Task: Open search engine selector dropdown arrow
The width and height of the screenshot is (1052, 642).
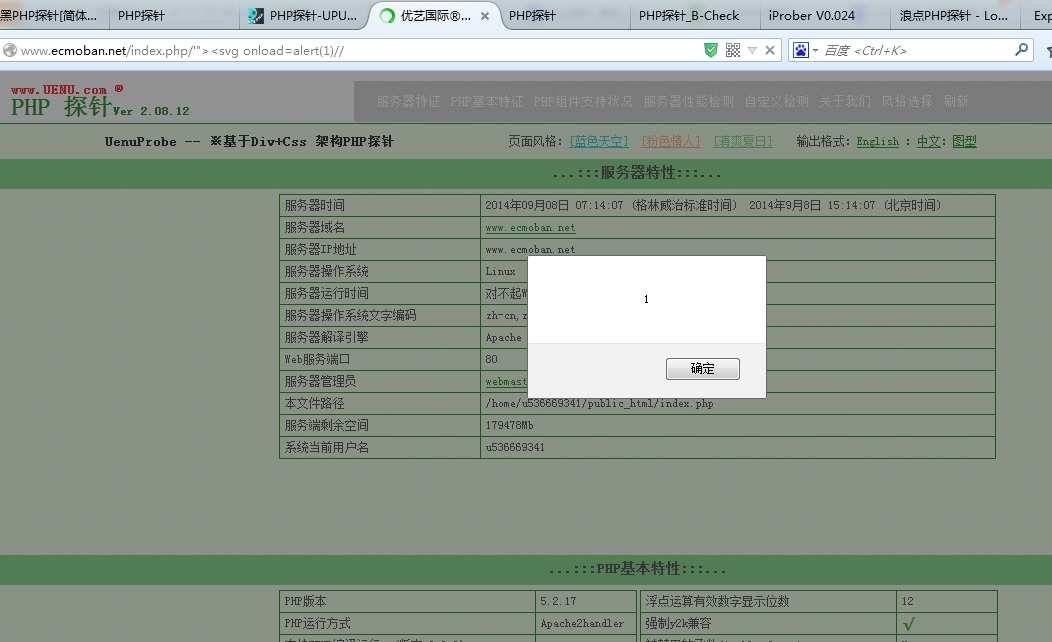Action: [x=815, y=51]
